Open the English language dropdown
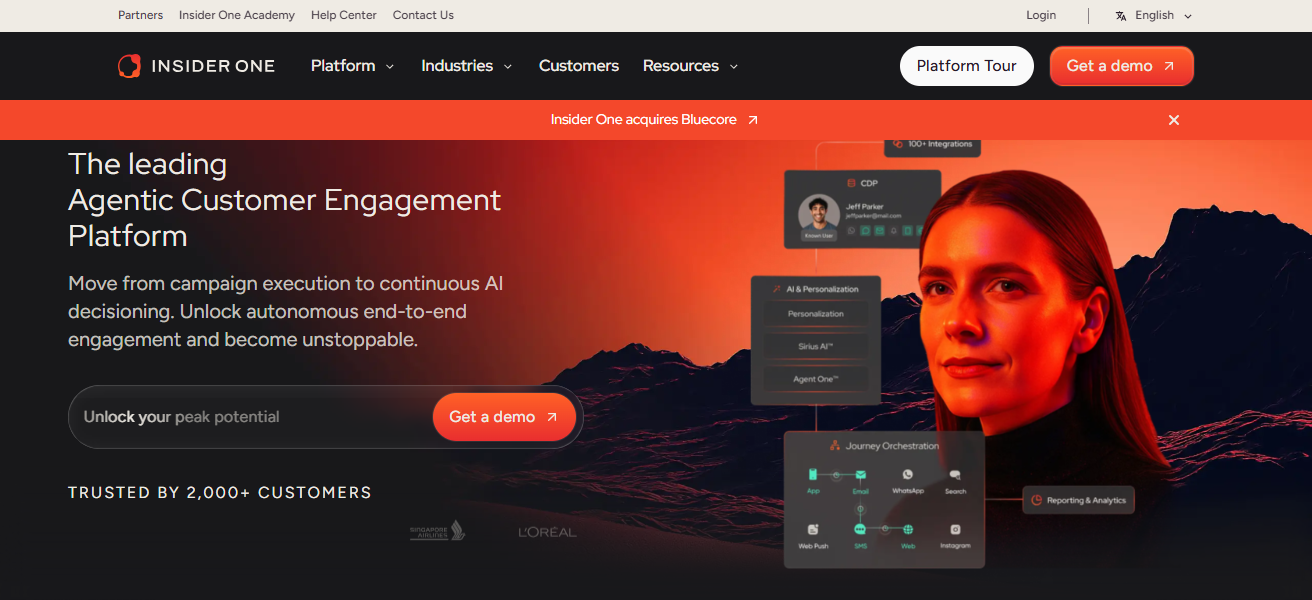Screen dimensions: 1312x600 (x=1154, y=15)
